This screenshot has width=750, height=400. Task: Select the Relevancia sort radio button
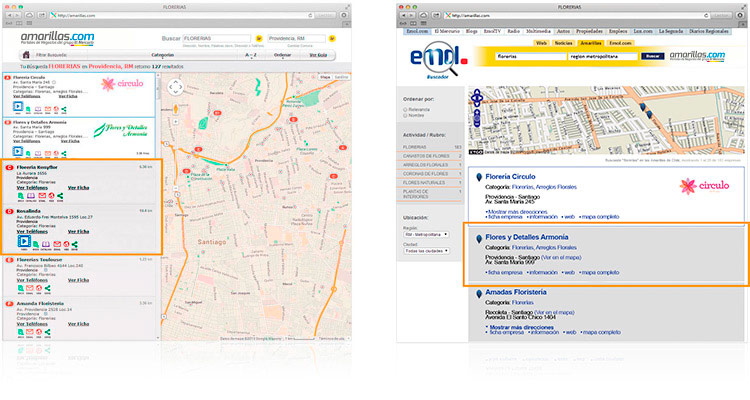point(407,108)
